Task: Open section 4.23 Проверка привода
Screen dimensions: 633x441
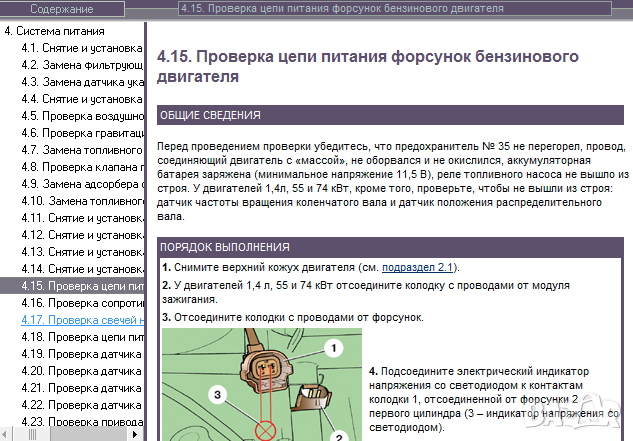Action: tap(83, 422)
